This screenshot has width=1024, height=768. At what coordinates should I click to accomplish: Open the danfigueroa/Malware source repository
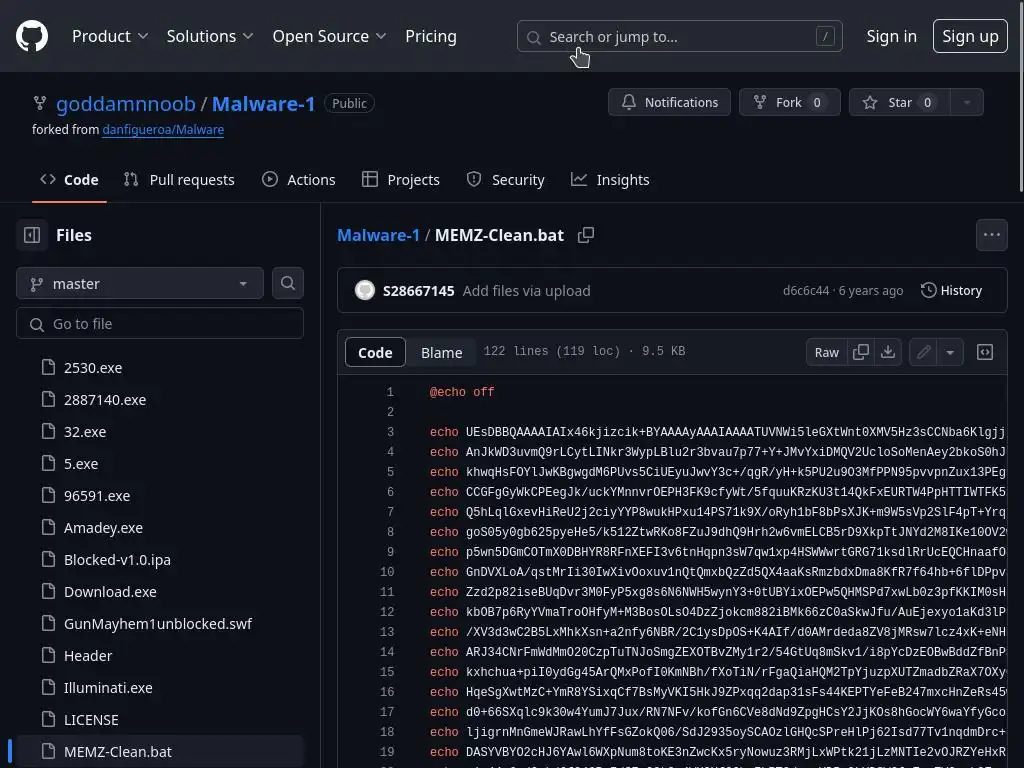coord(163,129)
